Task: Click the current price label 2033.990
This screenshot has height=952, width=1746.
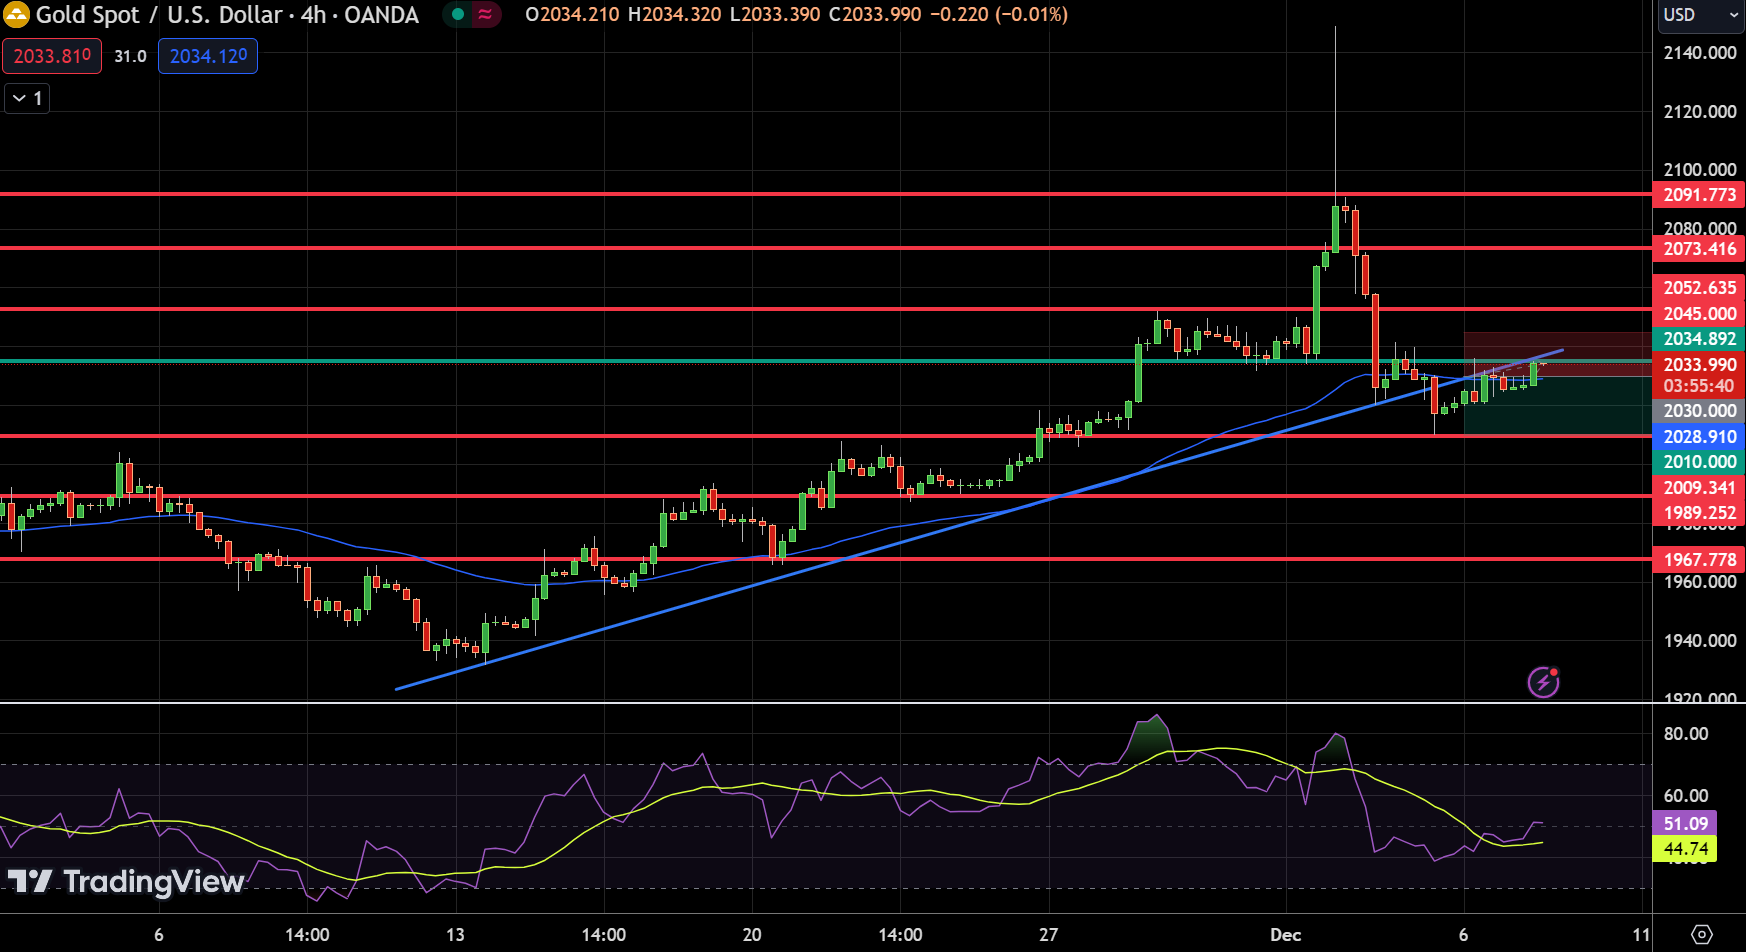Action: (1699, 365)
